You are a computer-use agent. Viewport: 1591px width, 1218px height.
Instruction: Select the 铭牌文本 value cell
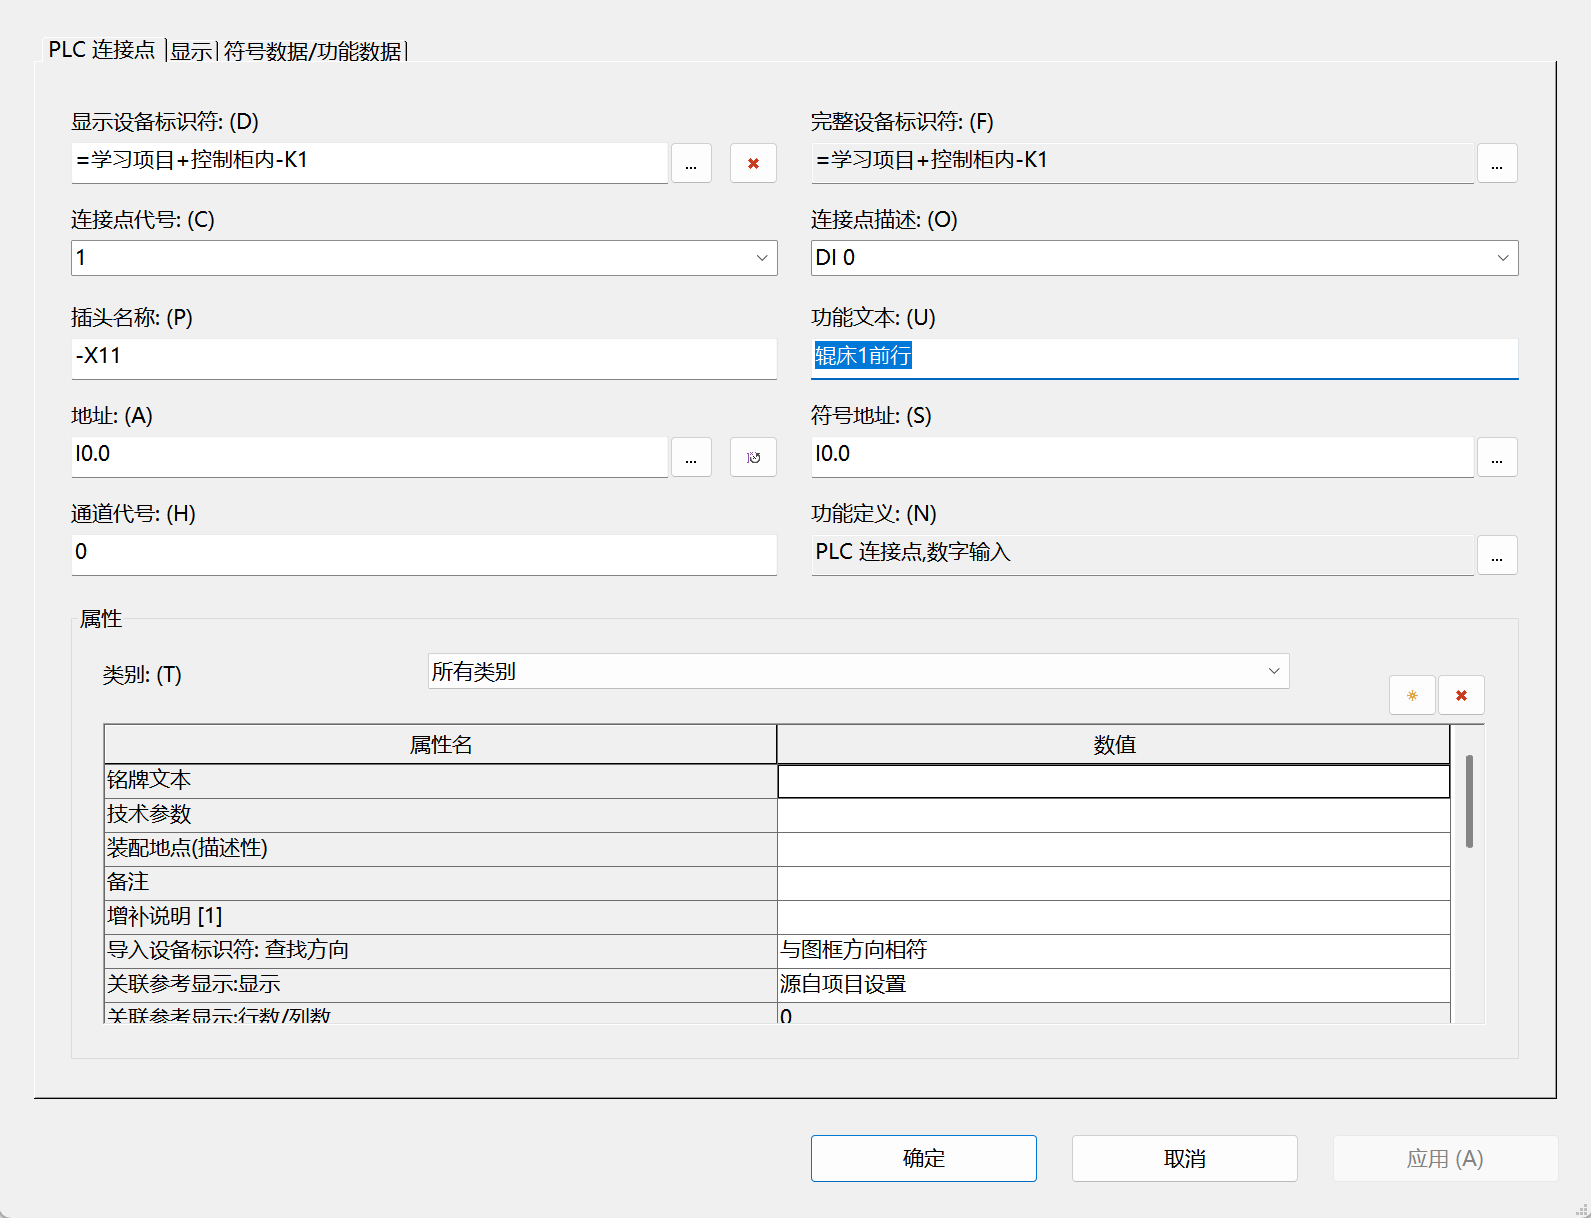coord(1113,781)
